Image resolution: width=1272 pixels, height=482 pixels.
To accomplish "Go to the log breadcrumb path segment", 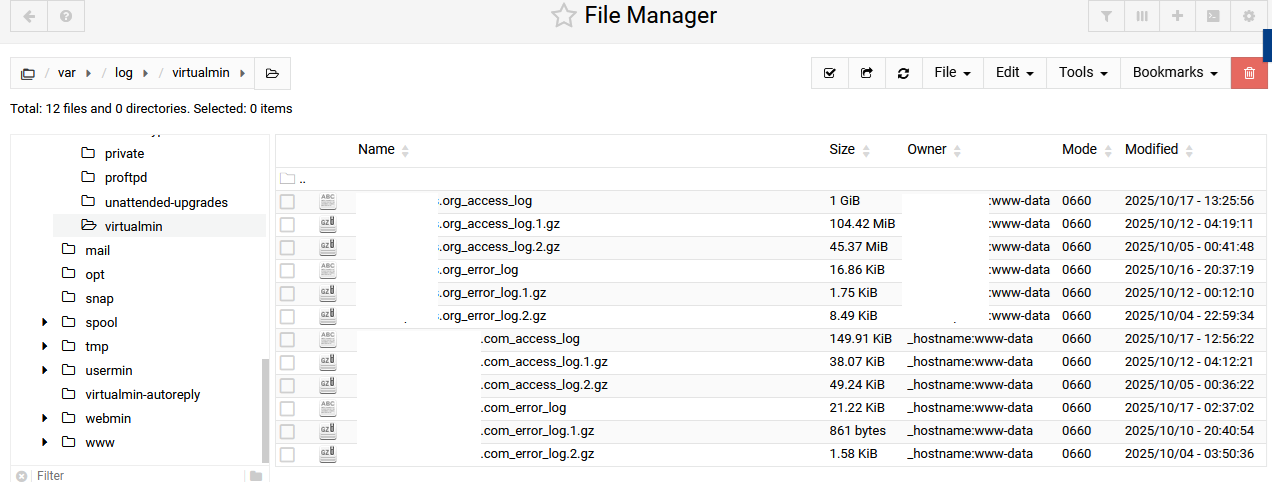I will click(123, 73).
